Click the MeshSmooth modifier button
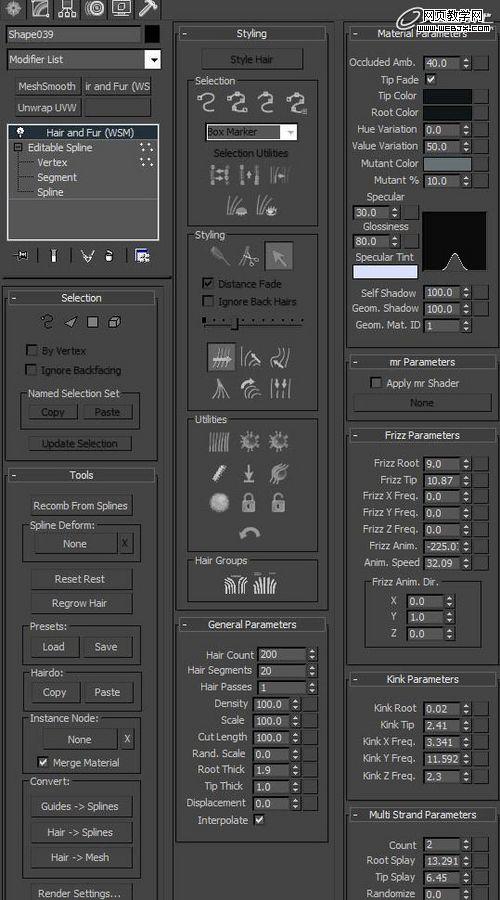The width and height of the screenshot is (500, 900). [47, 87]
